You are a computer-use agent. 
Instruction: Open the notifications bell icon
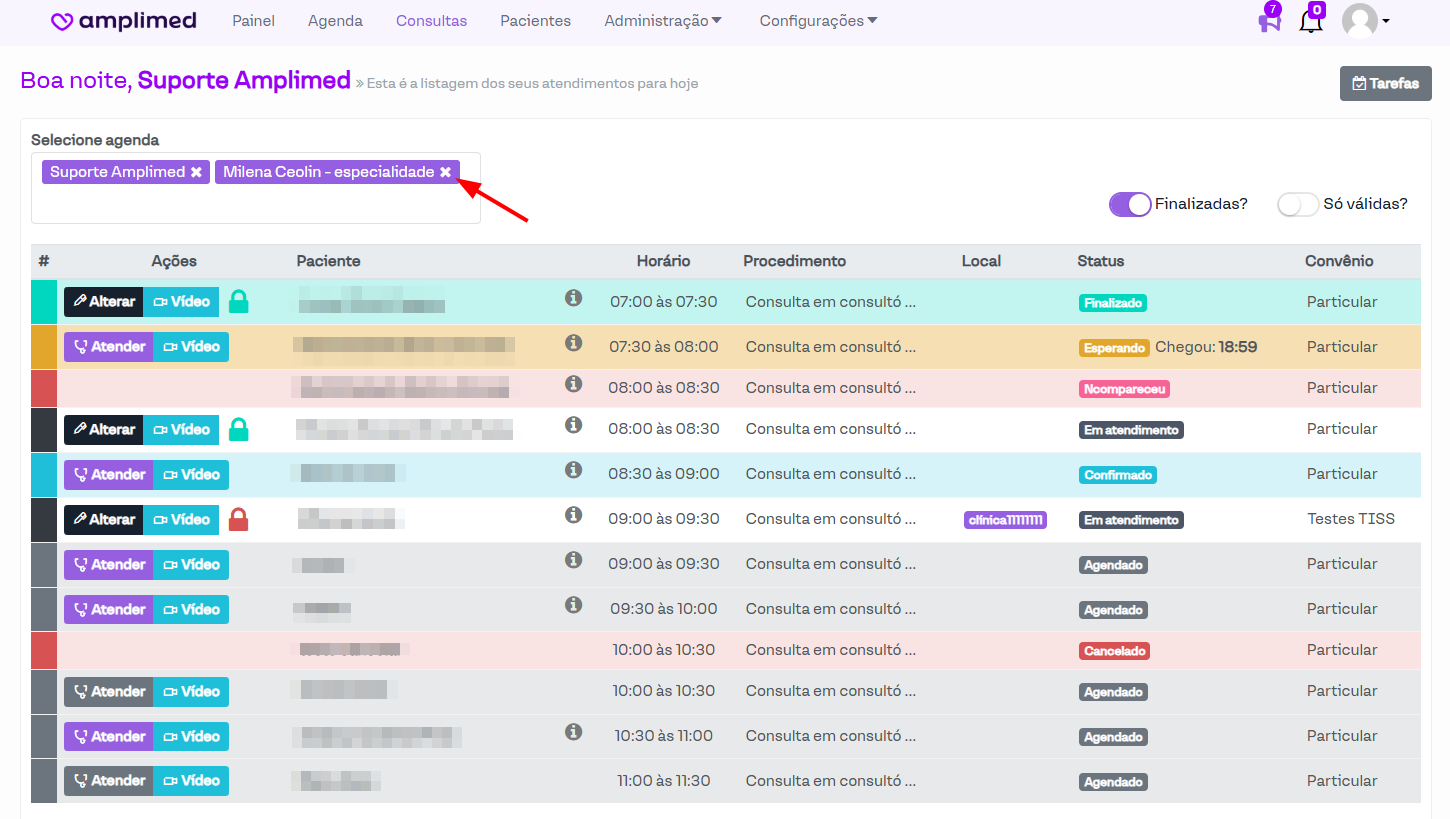(x=1311, y=21)
